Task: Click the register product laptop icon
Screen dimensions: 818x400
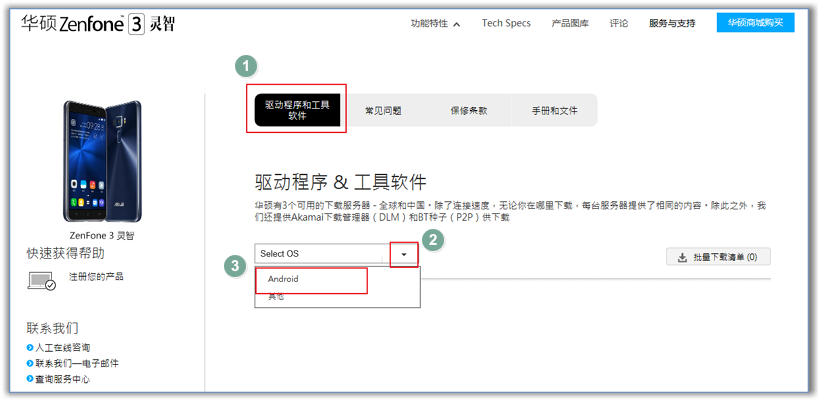Action: coord(41,281)
